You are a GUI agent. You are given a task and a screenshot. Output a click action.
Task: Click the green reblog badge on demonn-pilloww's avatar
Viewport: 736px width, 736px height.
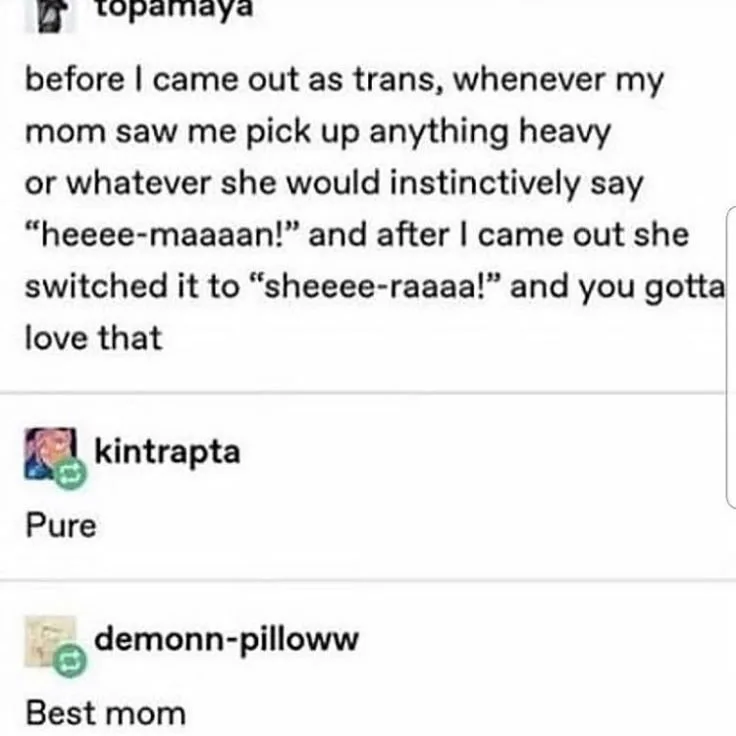tap(70, 661)
